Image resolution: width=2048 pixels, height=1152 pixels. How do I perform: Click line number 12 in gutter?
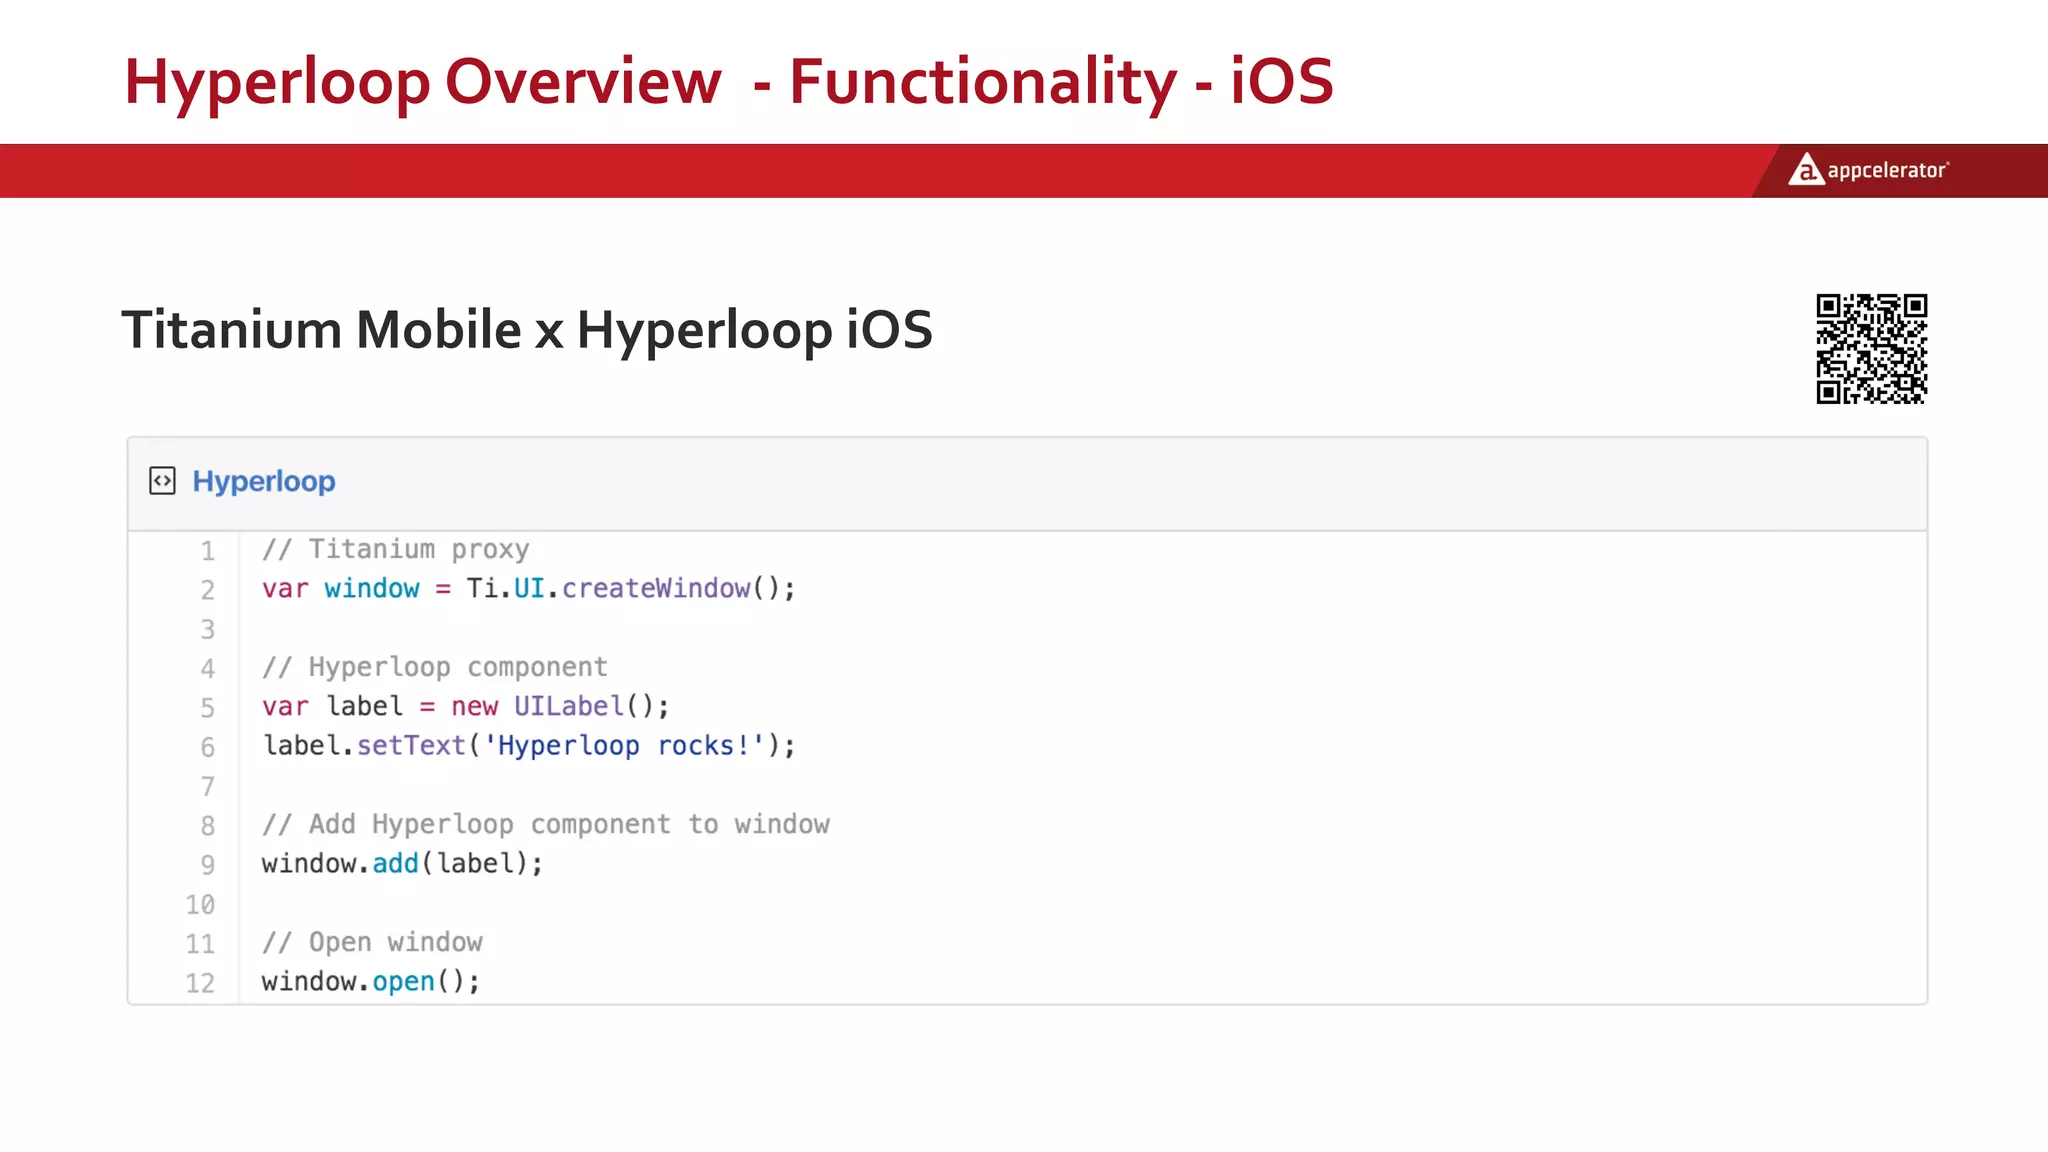pyautogui.click(x=200, y=983)
